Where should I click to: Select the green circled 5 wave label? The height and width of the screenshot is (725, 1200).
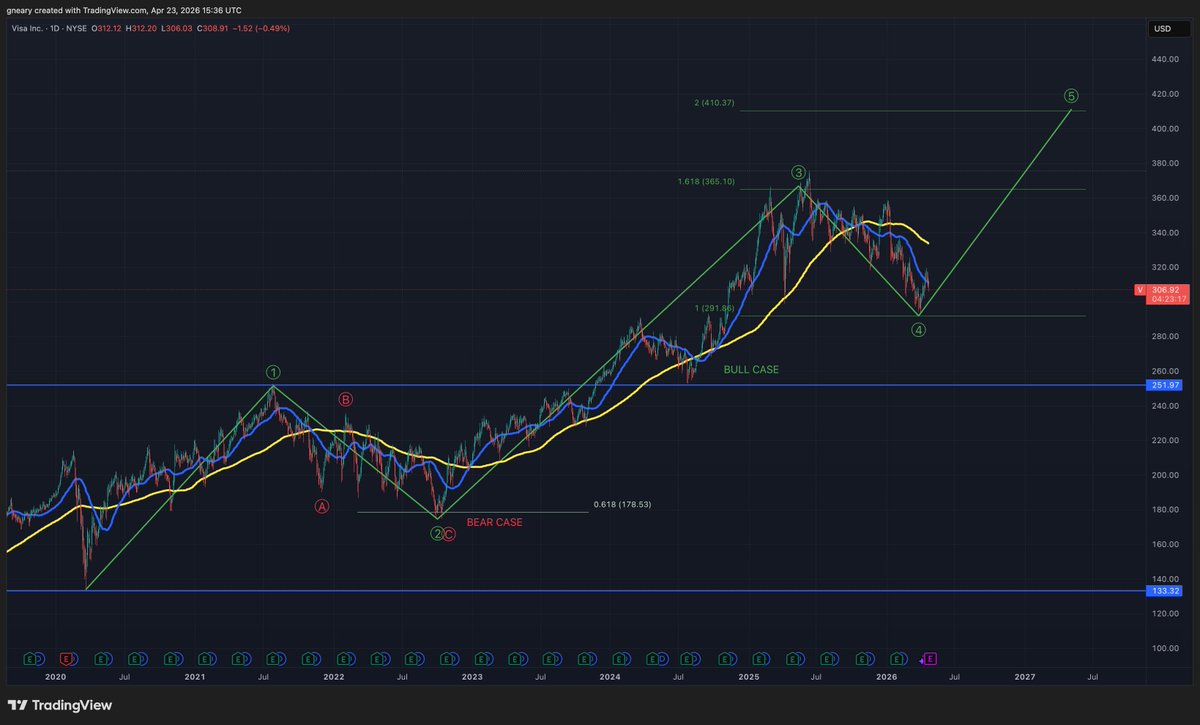[1071, 96]
